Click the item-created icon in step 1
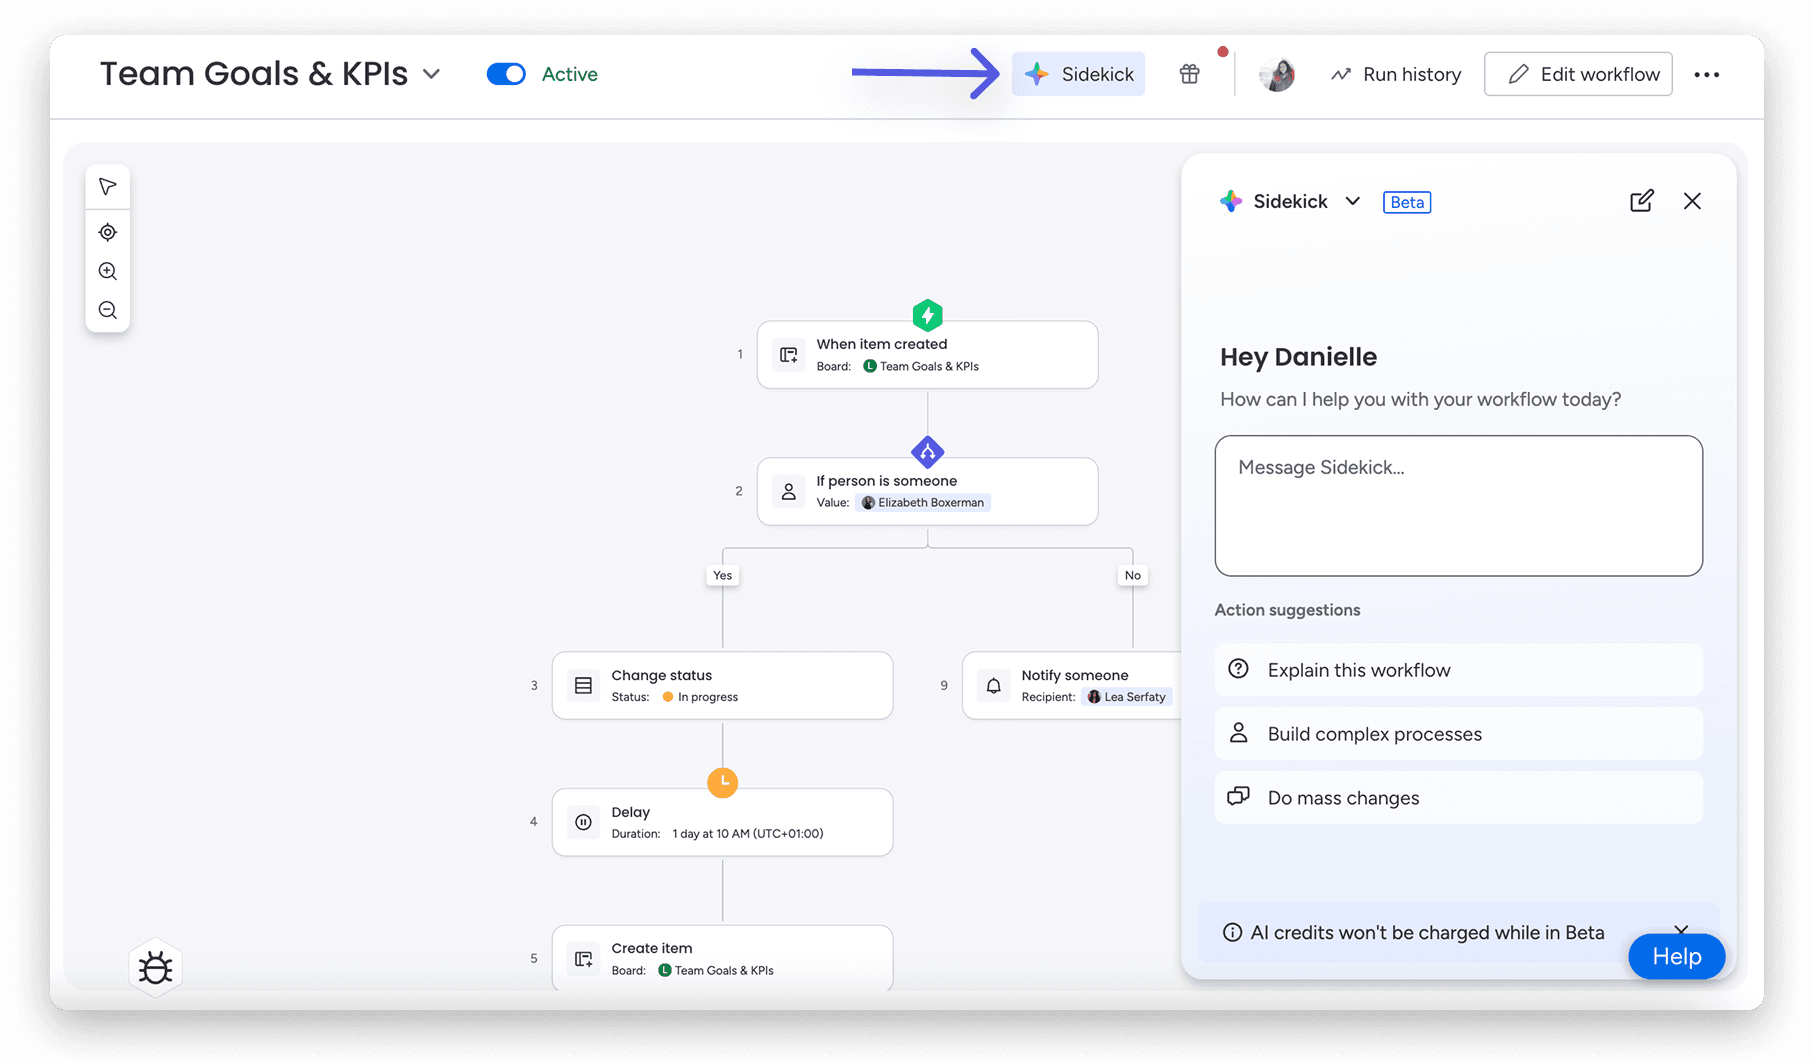 coord(789,354)
